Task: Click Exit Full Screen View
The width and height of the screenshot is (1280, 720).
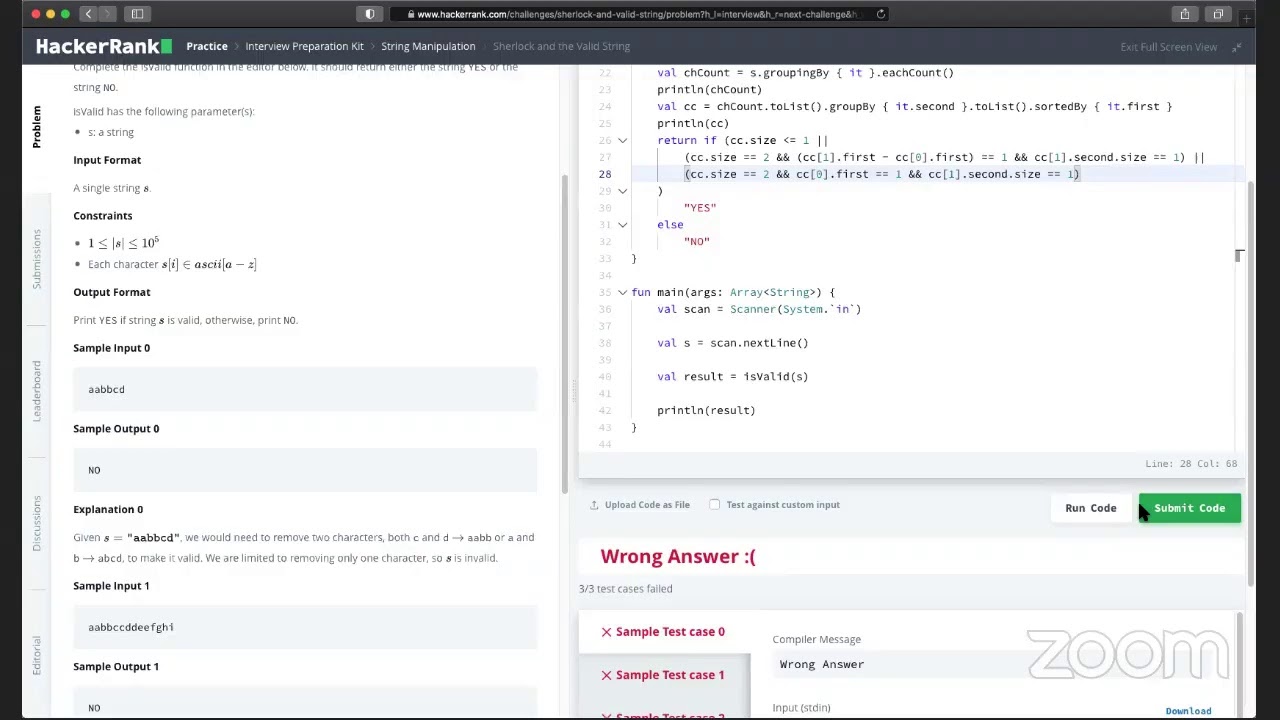Action: 1168,47
